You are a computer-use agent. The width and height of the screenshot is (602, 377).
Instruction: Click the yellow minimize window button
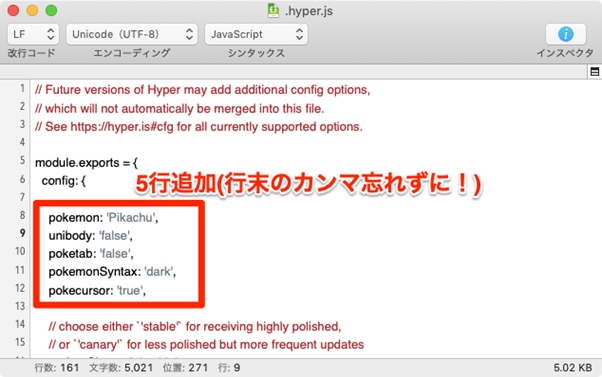coord(32,10)
